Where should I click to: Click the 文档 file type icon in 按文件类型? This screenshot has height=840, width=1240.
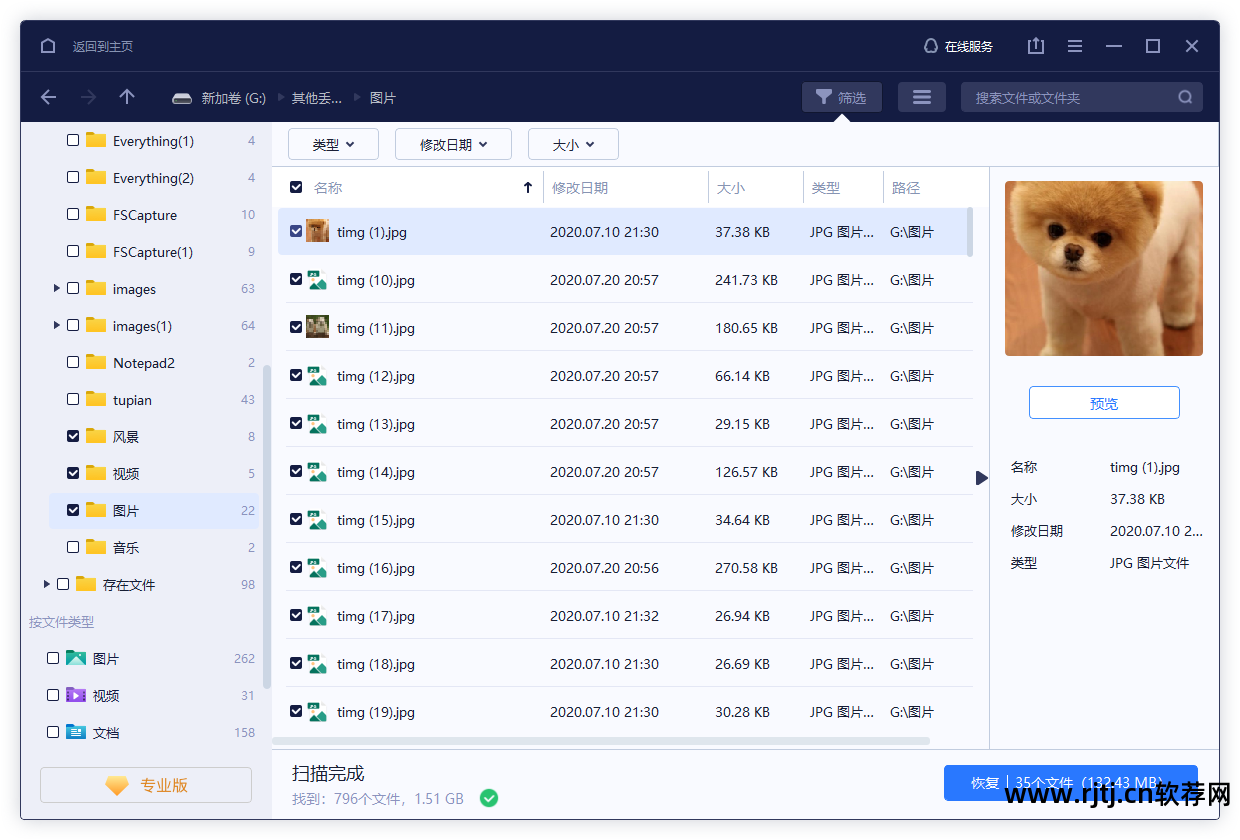[x=76, y=732]
